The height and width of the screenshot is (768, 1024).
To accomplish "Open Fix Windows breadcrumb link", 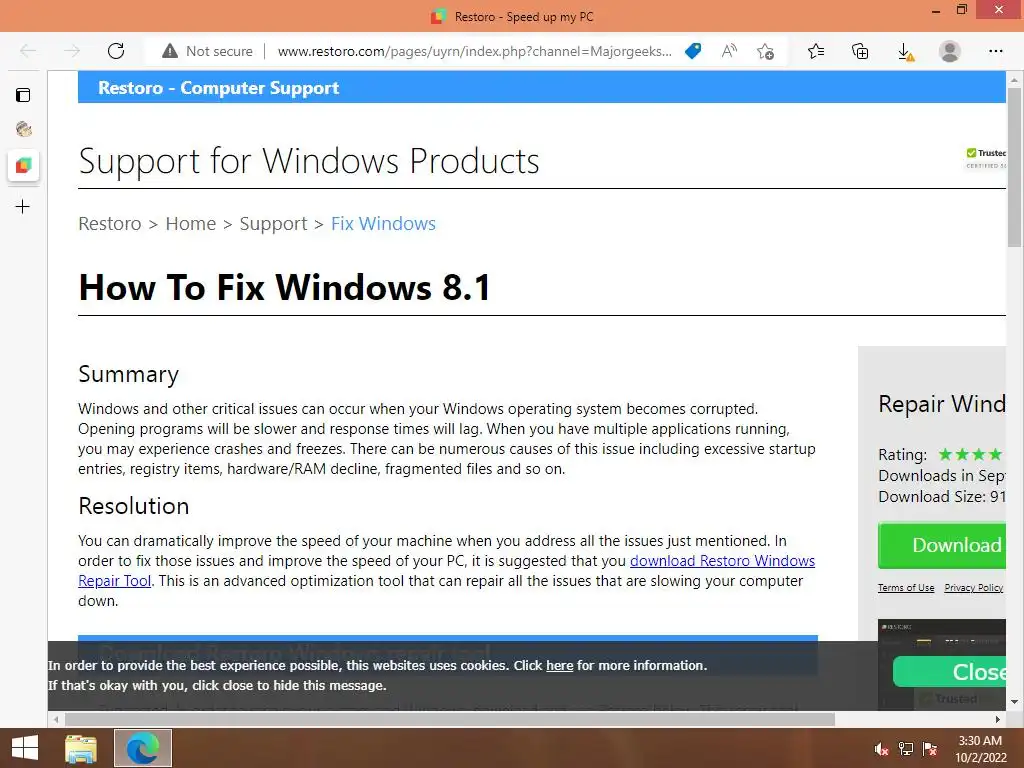I will tap(383, 223).
